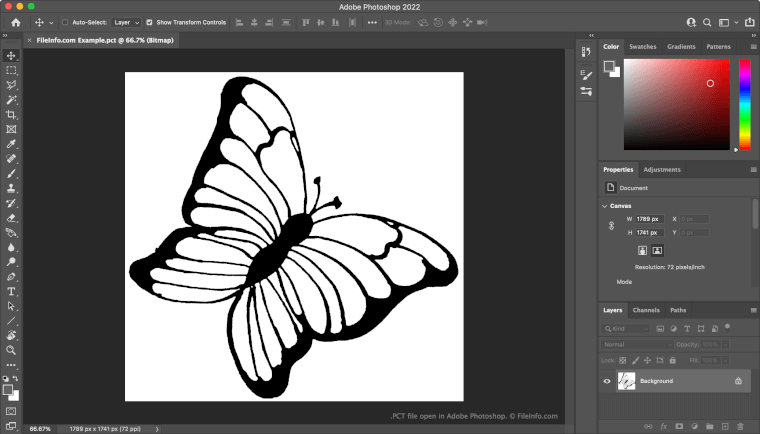Select the Zoom tool

(x=11, y=350)
